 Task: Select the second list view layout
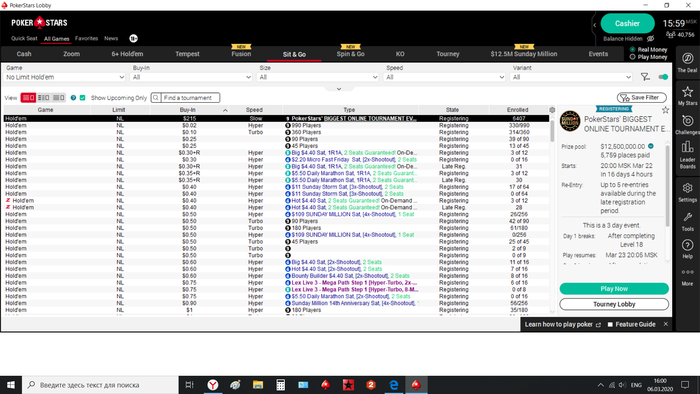pos(43,98)
